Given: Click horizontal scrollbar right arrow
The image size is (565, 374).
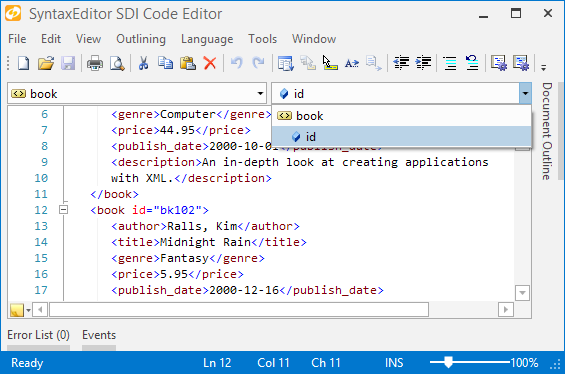Looking at the screenshot, I should pos(506,310).
